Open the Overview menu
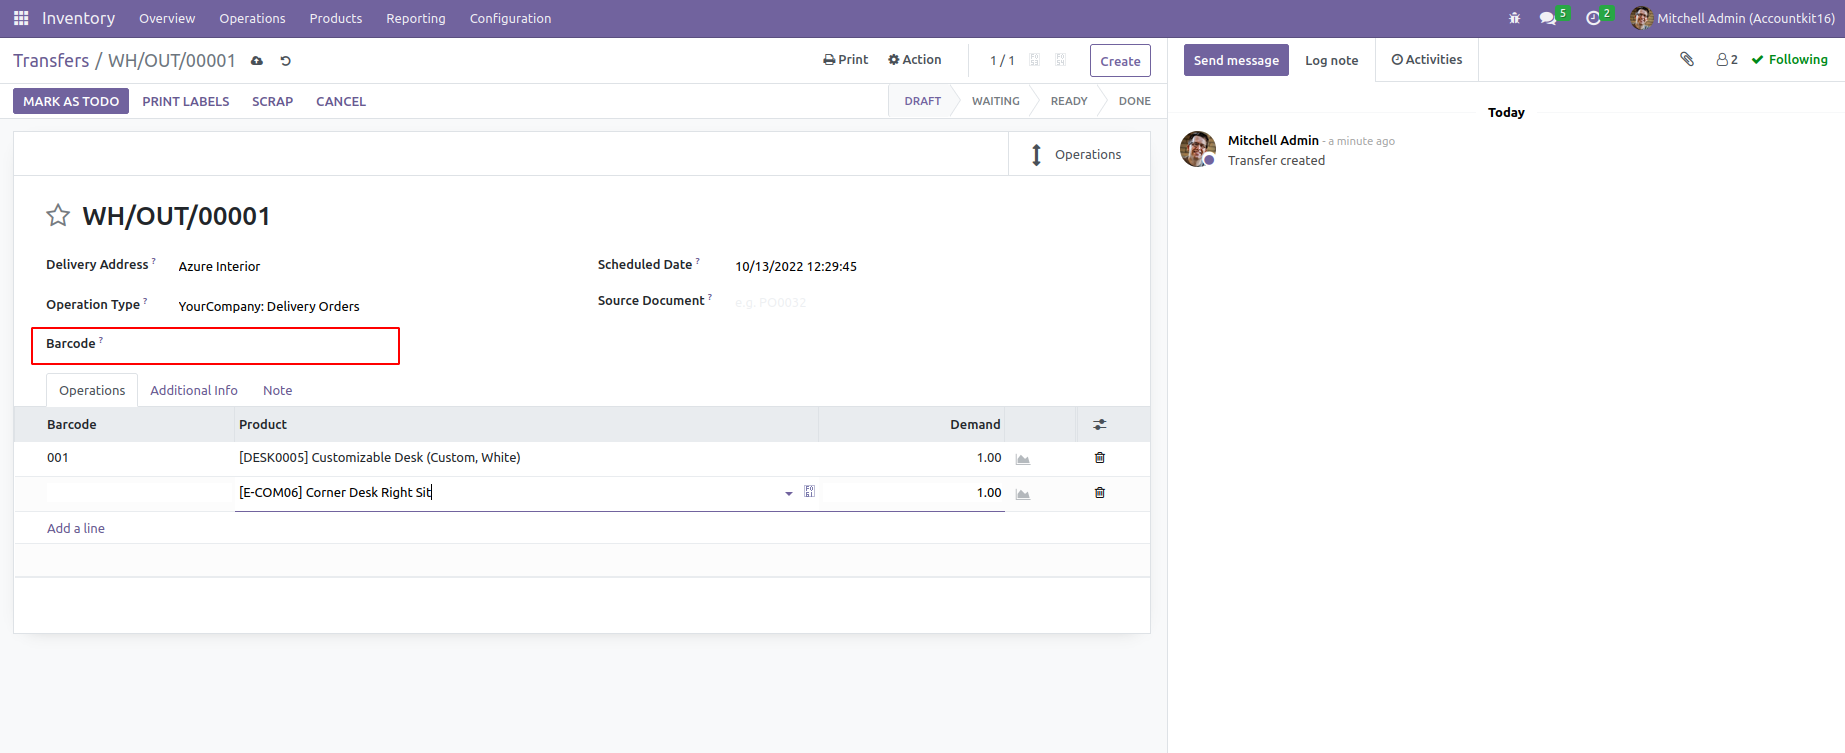The image size is (1845, 753). tap(167, 18)
